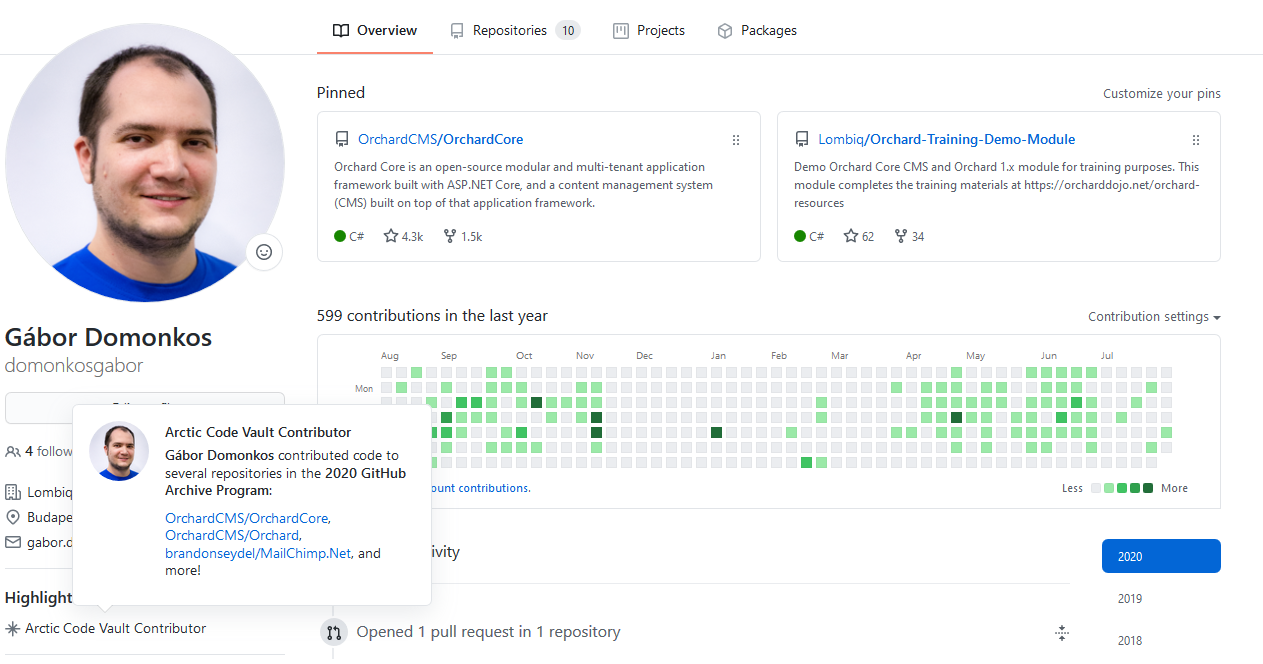
Task: Open OrchardCMS/OrchardCore link in popover
Action: [x=246, y=518]
